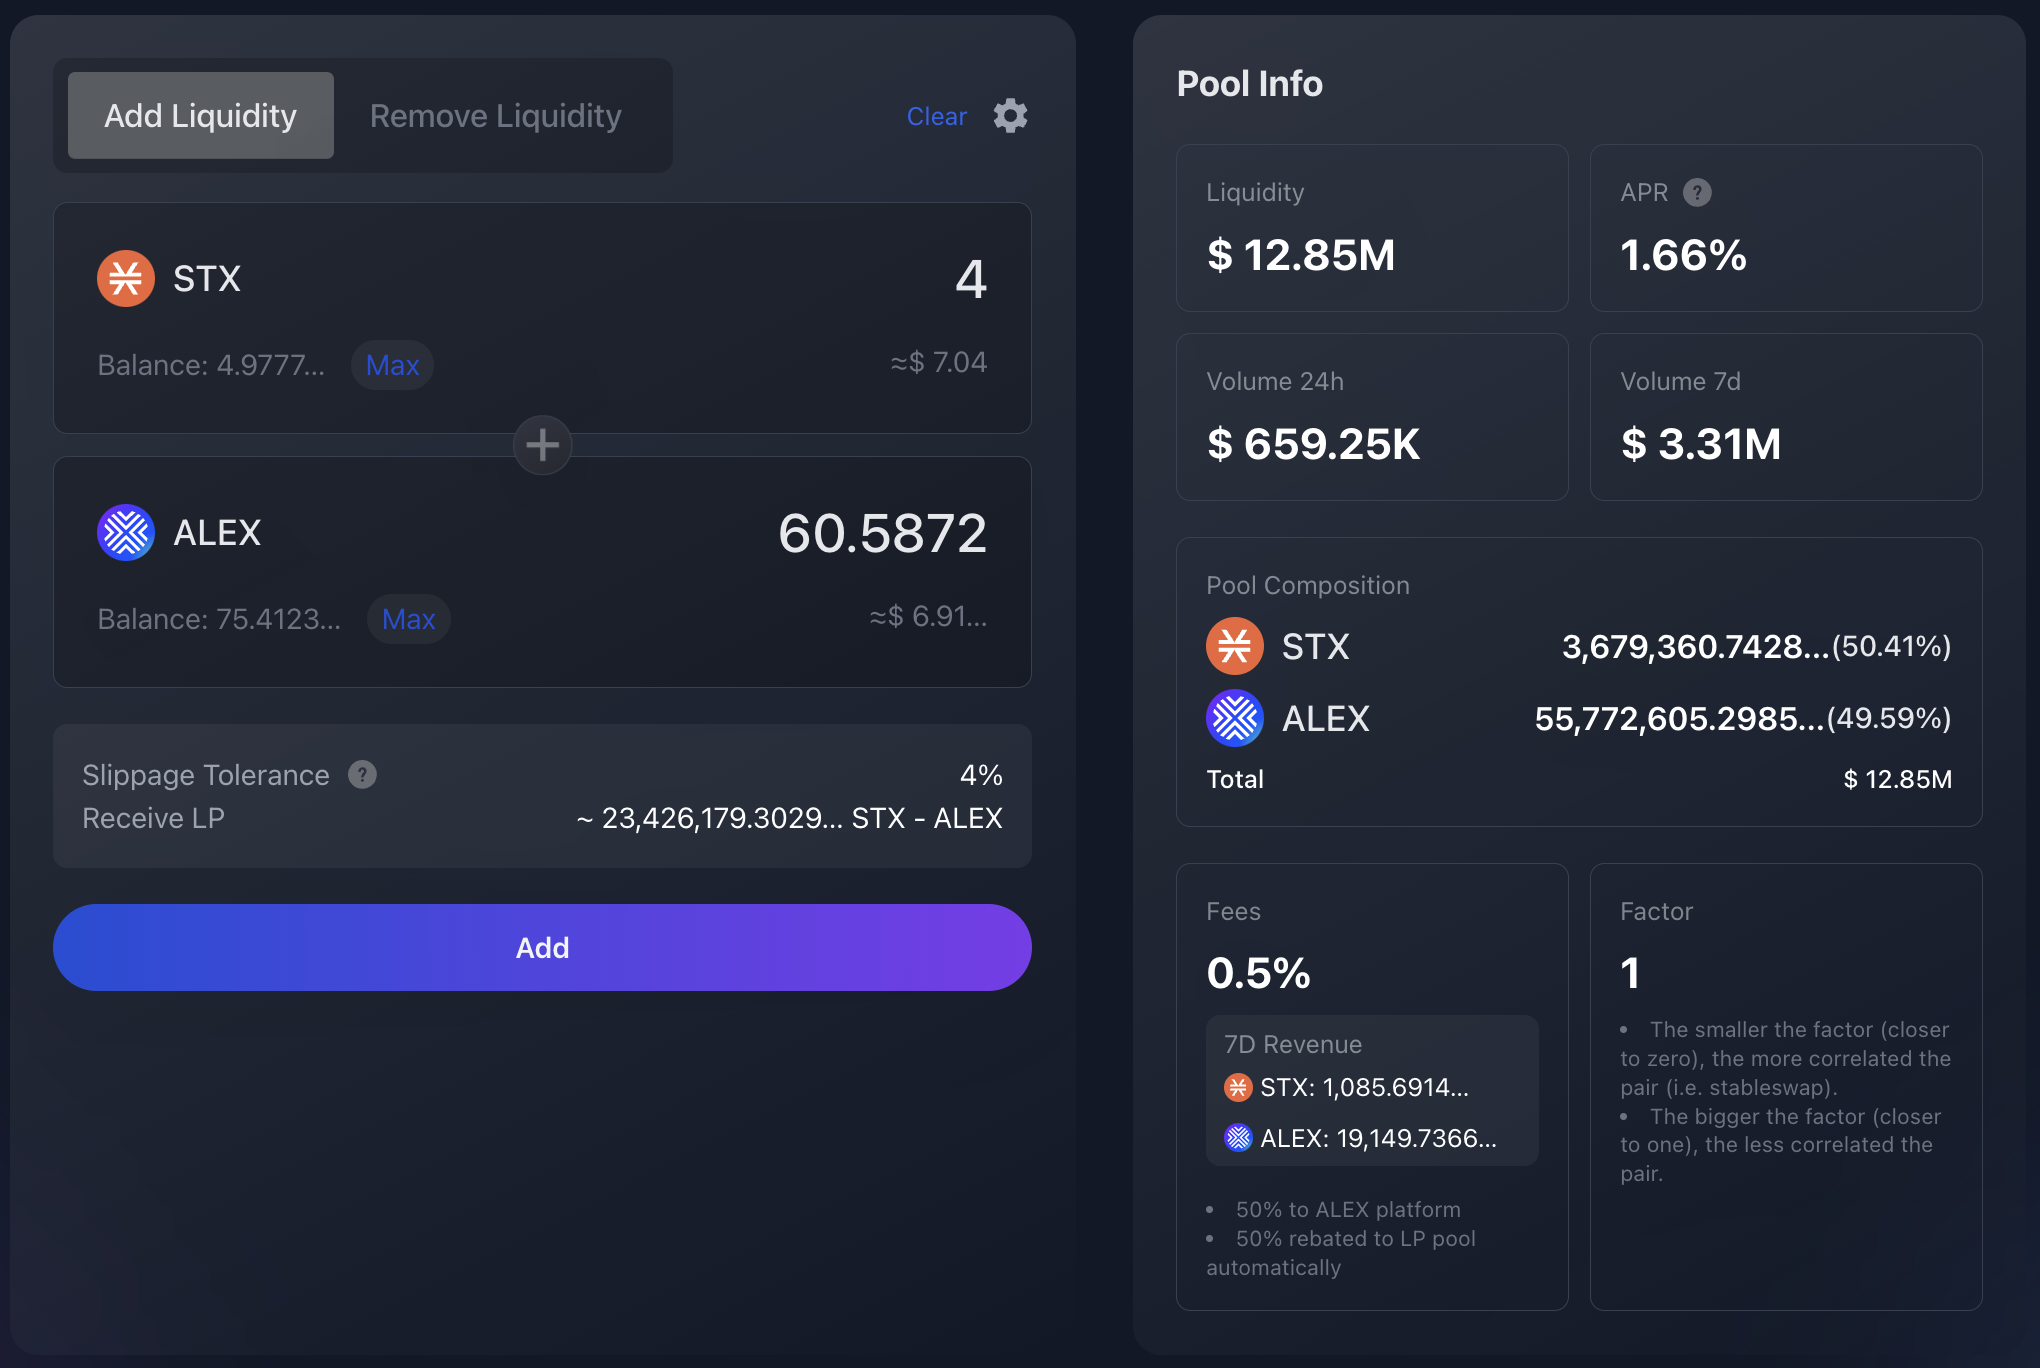Click the Volume 7d value $ 3.31M

pos(1700,444)
